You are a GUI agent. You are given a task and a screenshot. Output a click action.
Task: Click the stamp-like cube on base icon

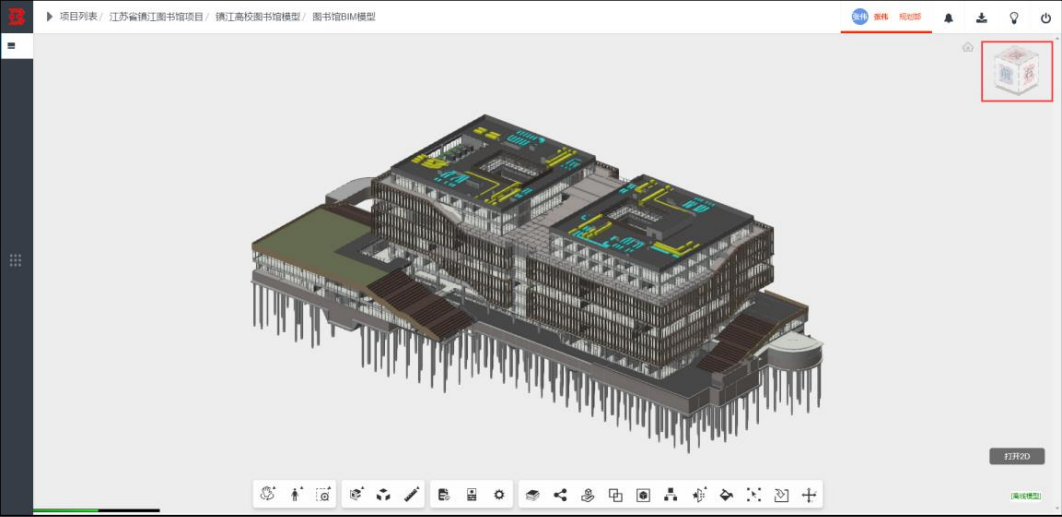pyautogui.click(x=588, y=495)
